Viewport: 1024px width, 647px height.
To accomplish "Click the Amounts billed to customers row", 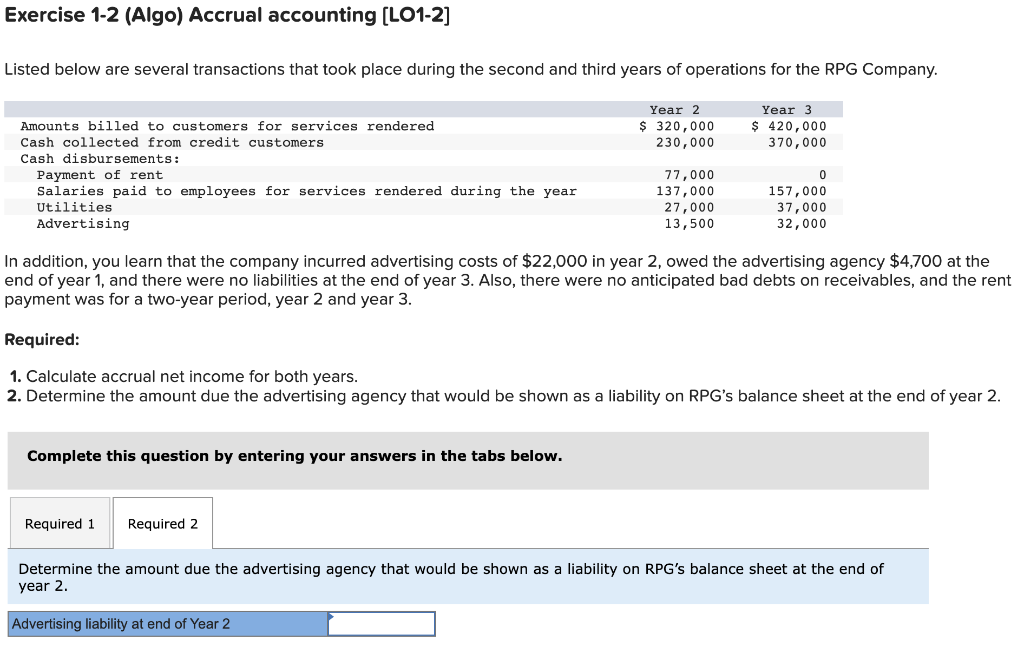I will point(229,126).
